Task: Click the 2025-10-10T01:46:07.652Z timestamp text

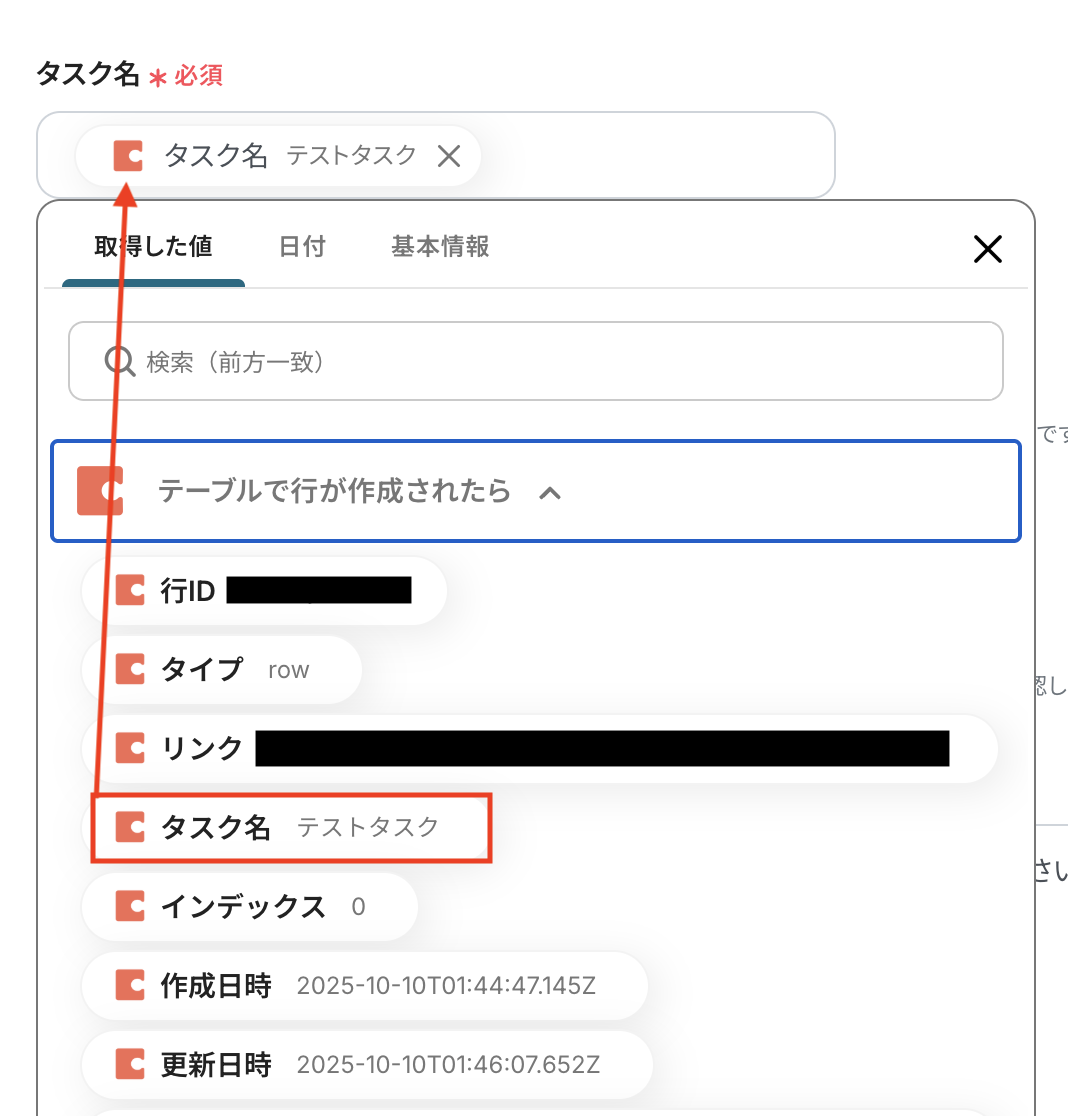Action: pyautogui.click(x=448, y=1065)
